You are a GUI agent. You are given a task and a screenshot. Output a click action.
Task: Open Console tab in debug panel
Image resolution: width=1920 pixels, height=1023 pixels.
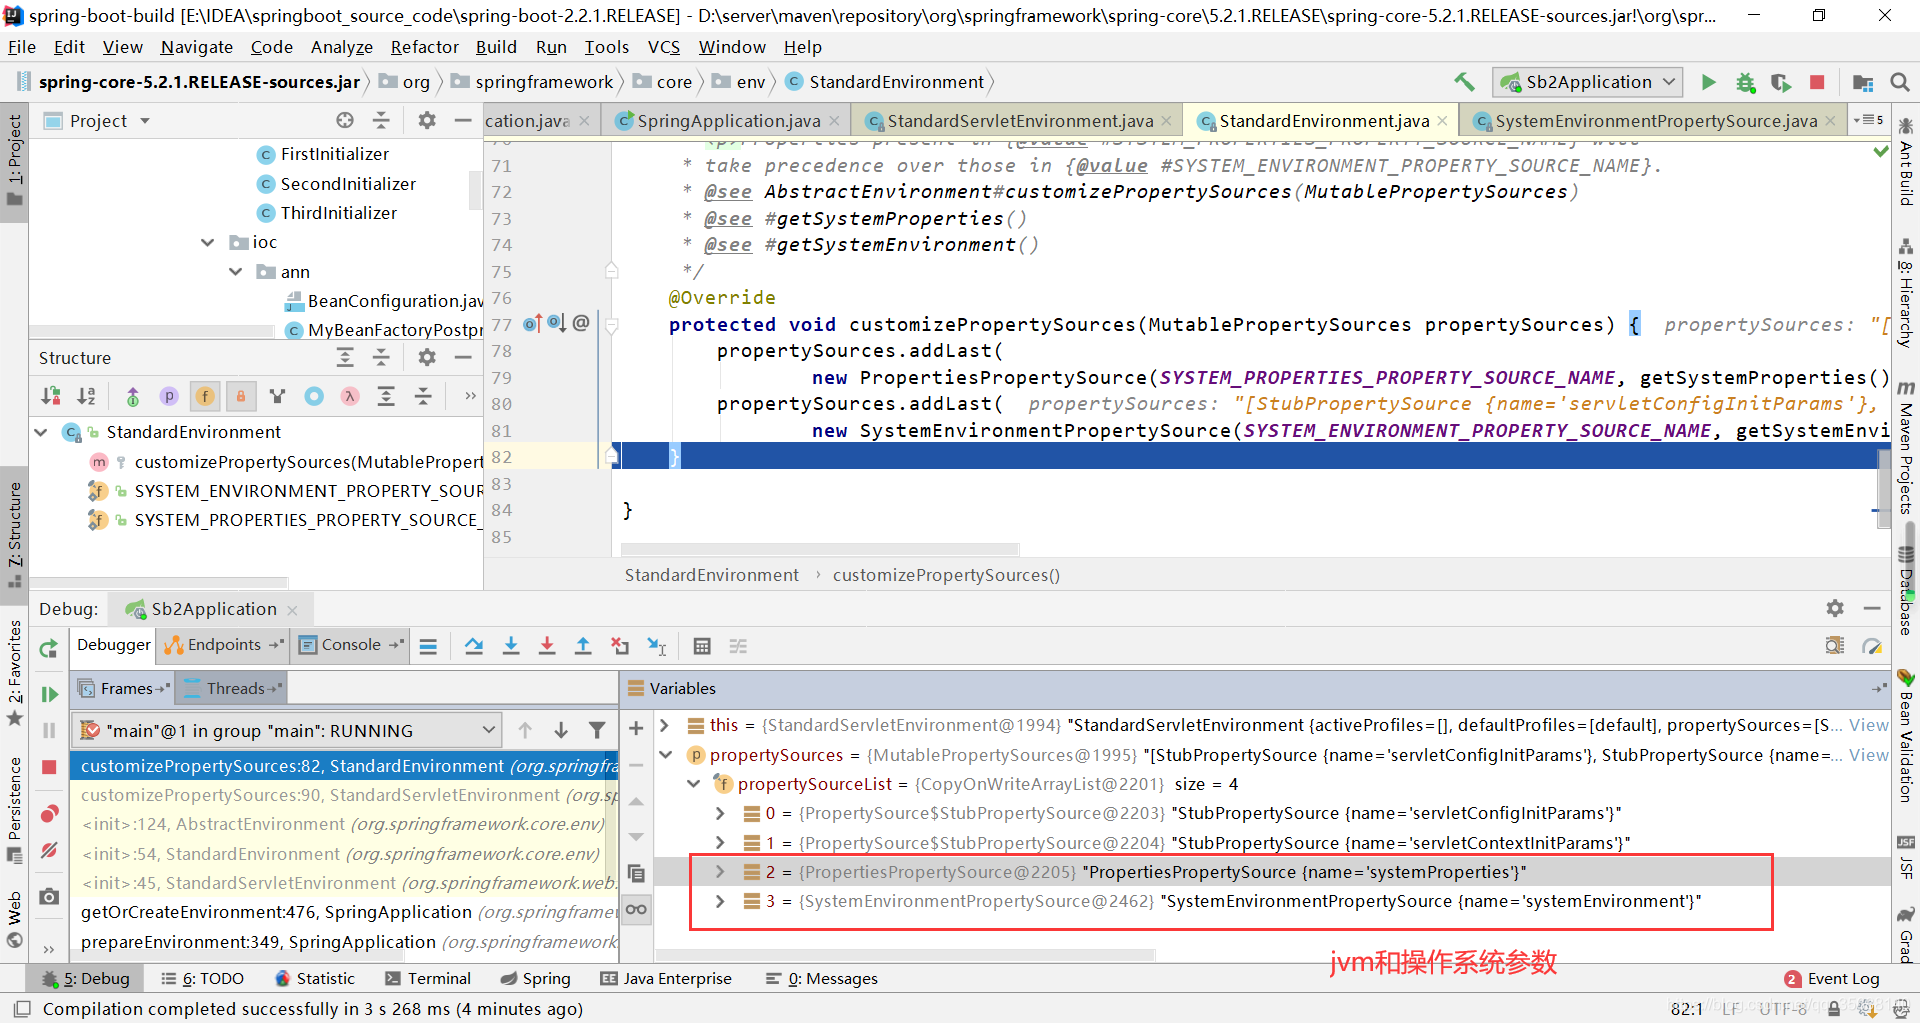351,645
